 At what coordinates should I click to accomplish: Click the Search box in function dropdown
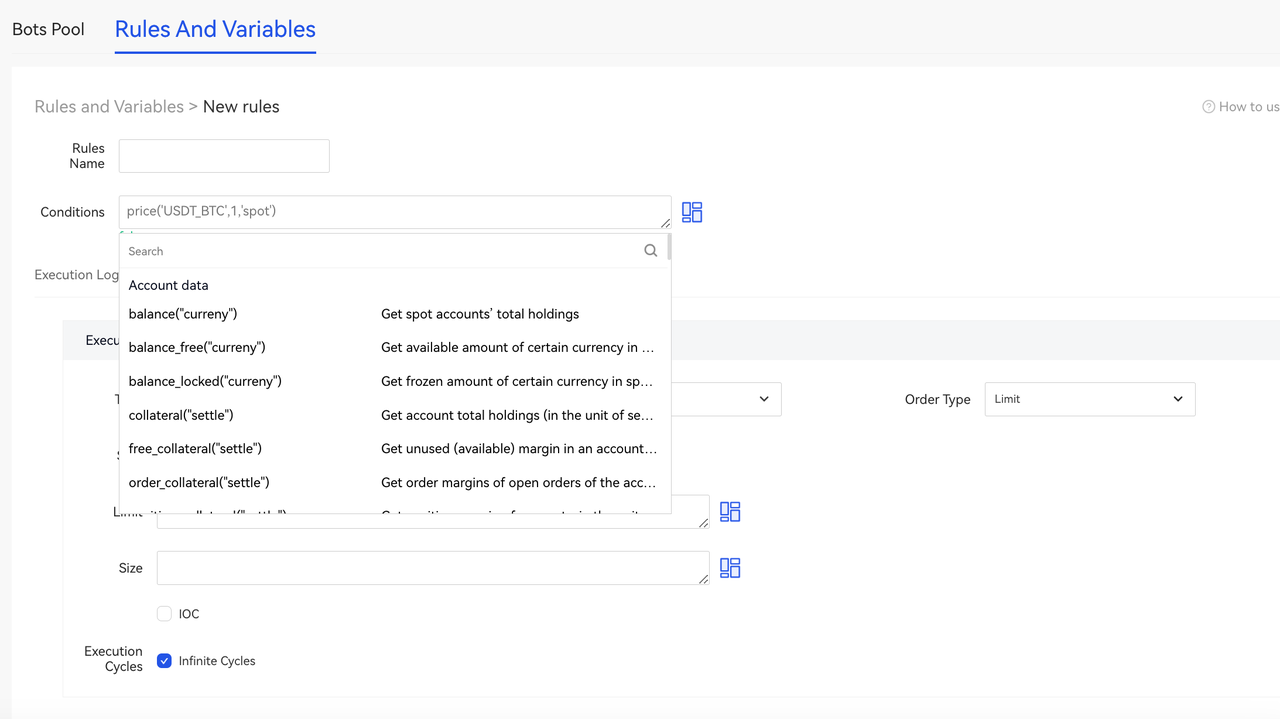coord(380,251)
